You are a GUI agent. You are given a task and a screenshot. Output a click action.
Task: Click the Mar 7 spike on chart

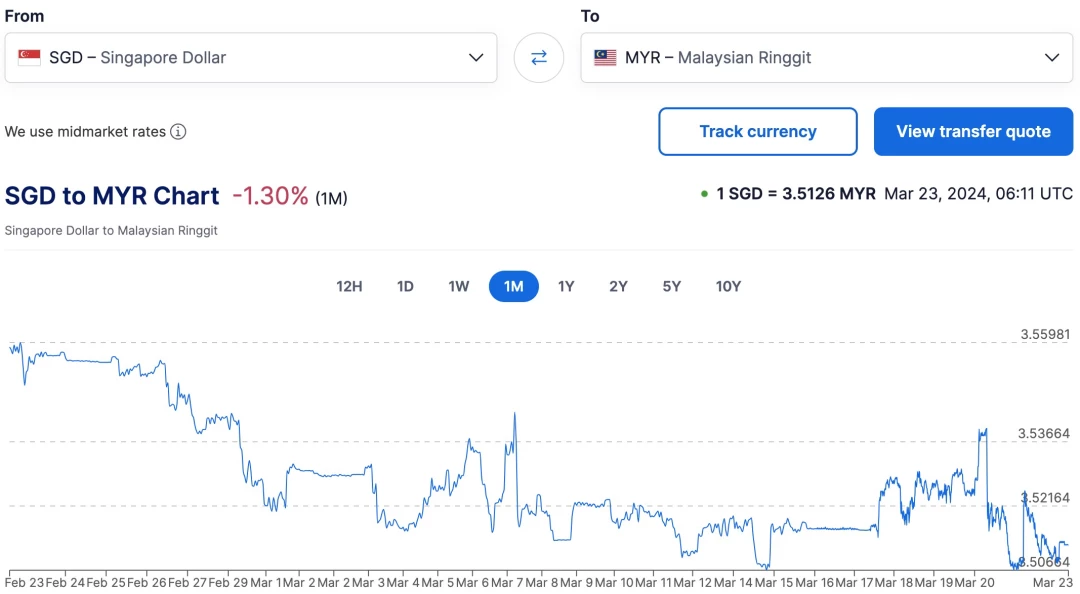[515, 415]
